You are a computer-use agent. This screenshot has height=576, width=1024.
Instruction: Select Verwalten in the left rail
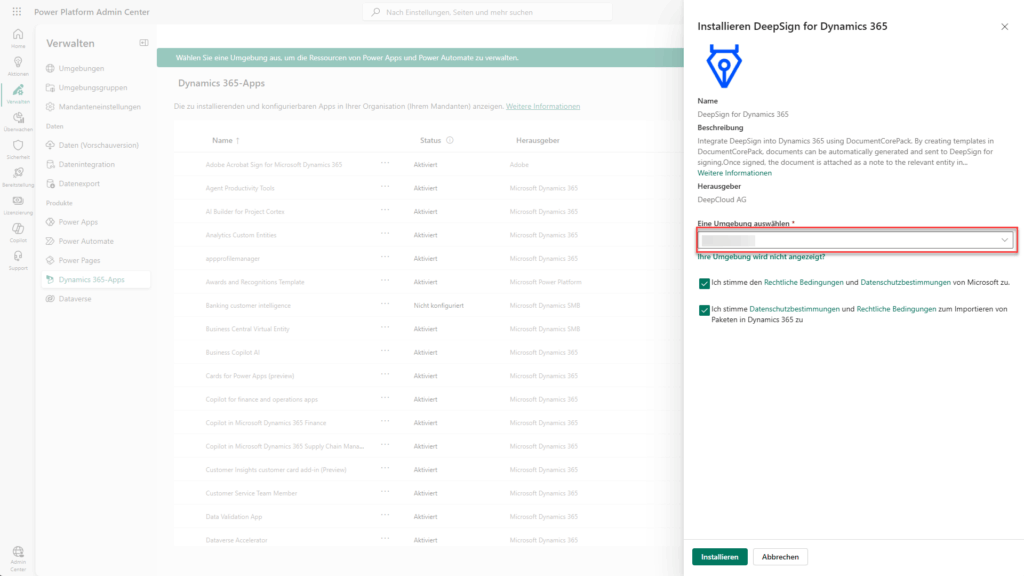coord(18,94)
